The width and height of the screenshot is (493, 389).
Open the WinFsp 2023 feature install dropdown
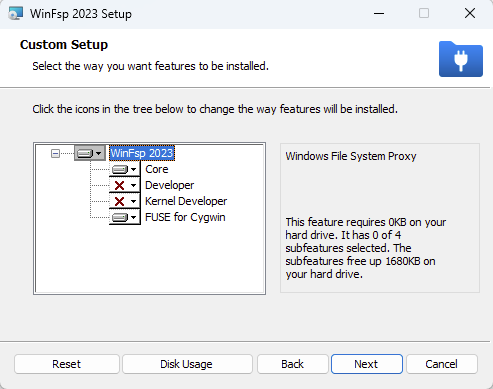[90, 153]
